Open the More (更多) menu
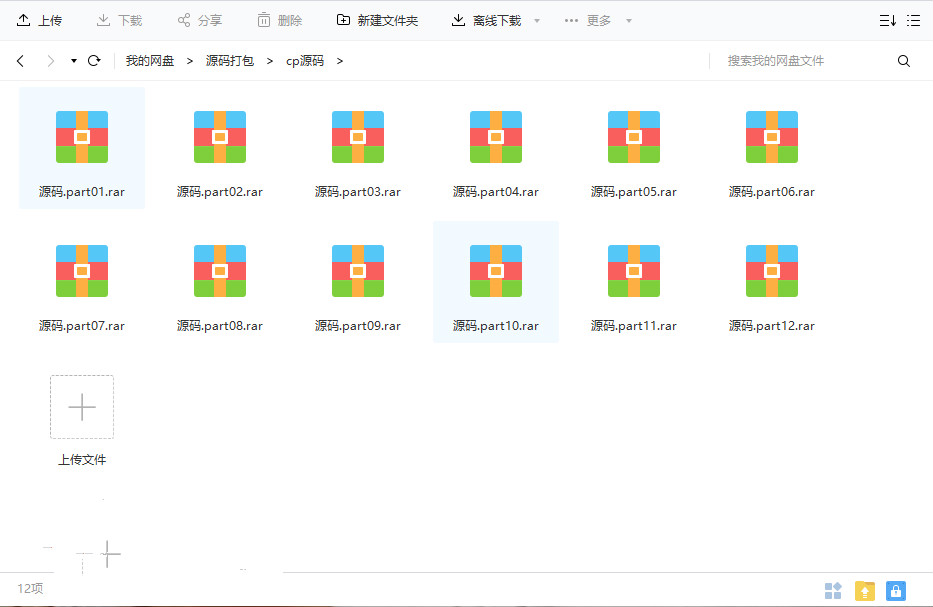This screenshot has height=607, width=933. [x=587, y=20]
